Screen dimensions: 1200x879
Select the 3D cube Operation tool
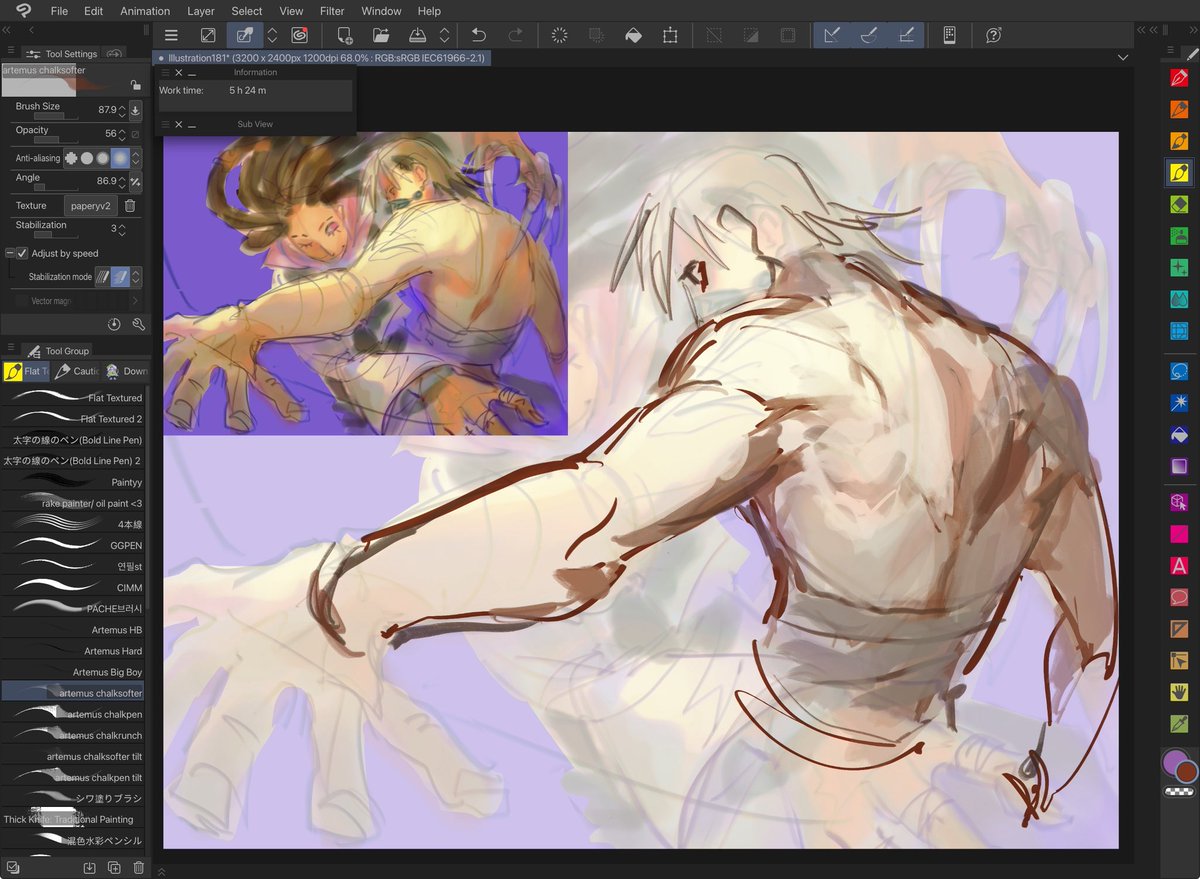1179,502
